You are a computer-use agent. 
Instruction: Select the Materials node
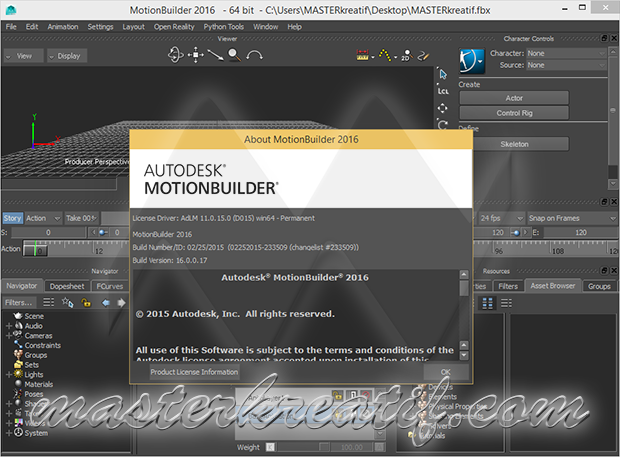tap(33, 384)
